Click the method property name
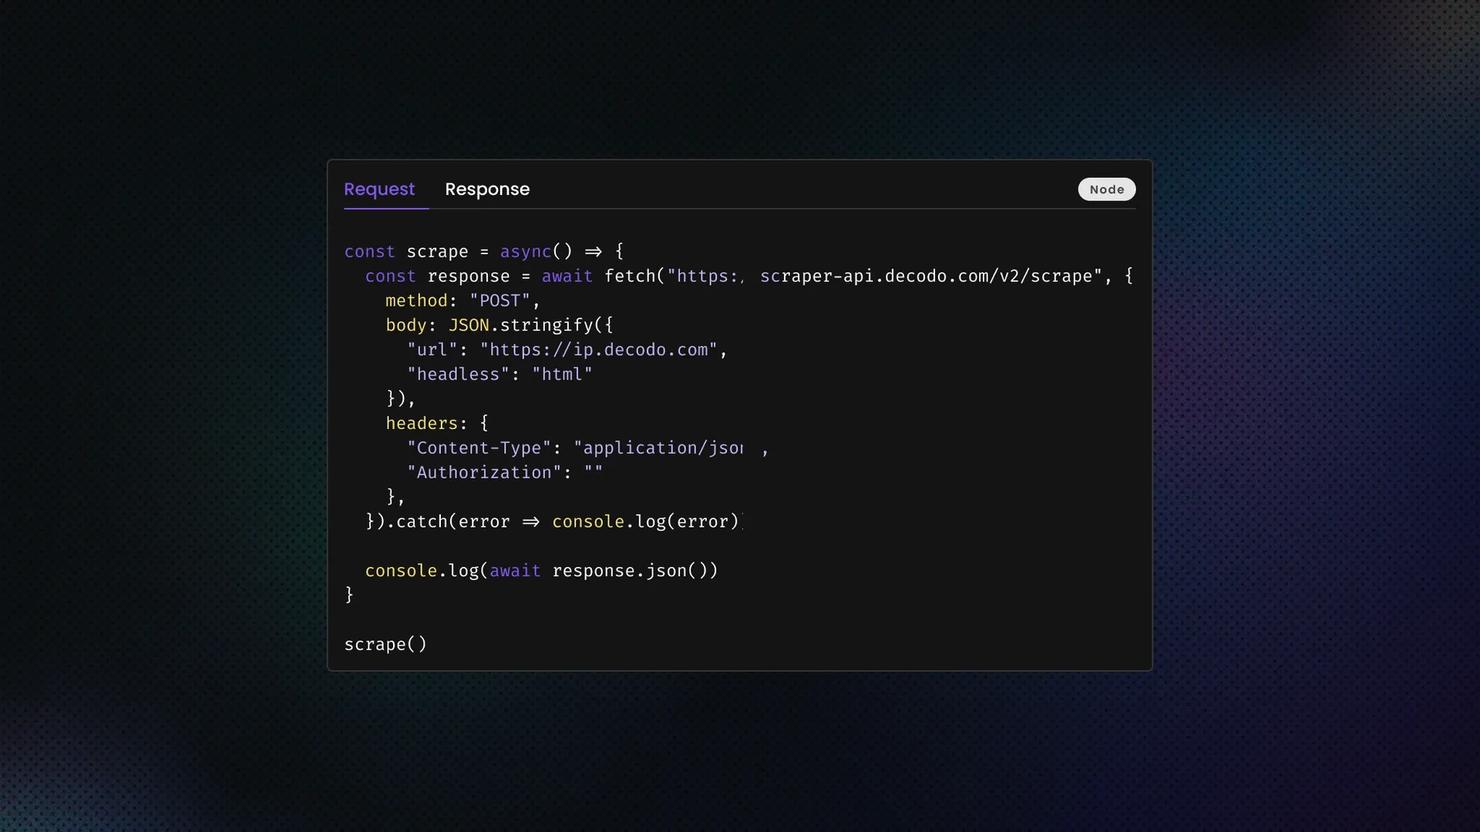Screen dimensions: 1480x832 pos(416,301)
